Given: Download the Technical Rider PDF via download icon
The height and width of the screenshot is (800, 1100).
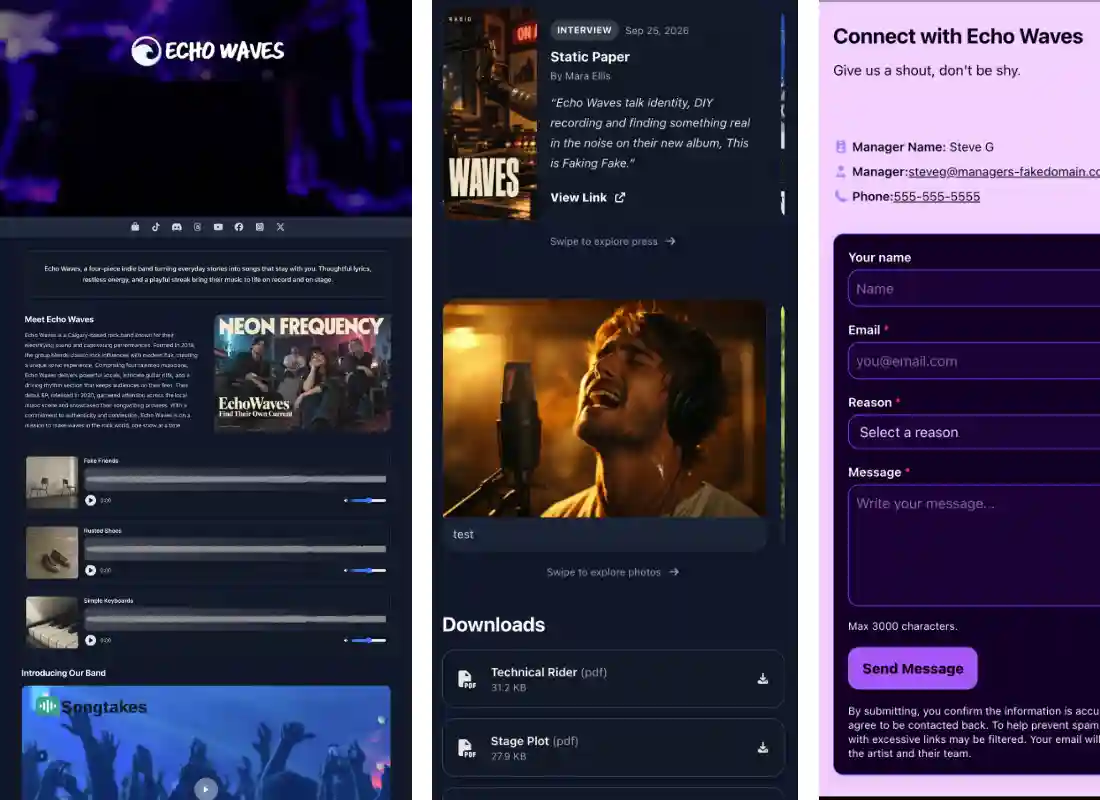Looking at the screenshot, I should 763,679.
